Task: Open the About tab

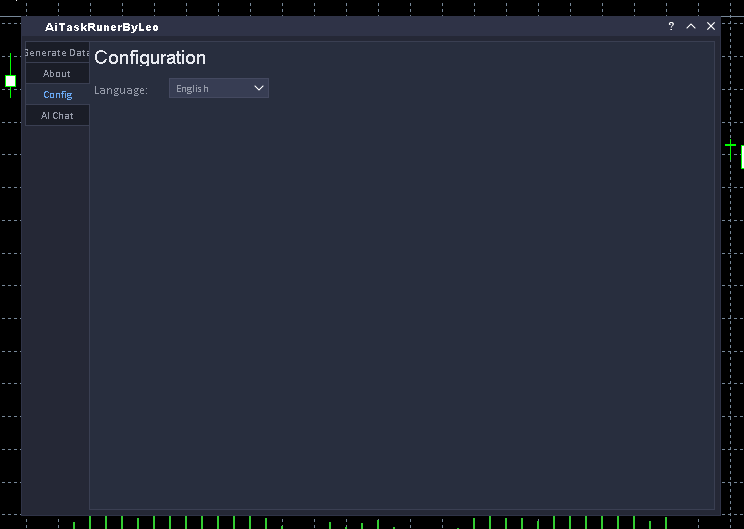Action: pyautogui.click(x=57, y=74)
